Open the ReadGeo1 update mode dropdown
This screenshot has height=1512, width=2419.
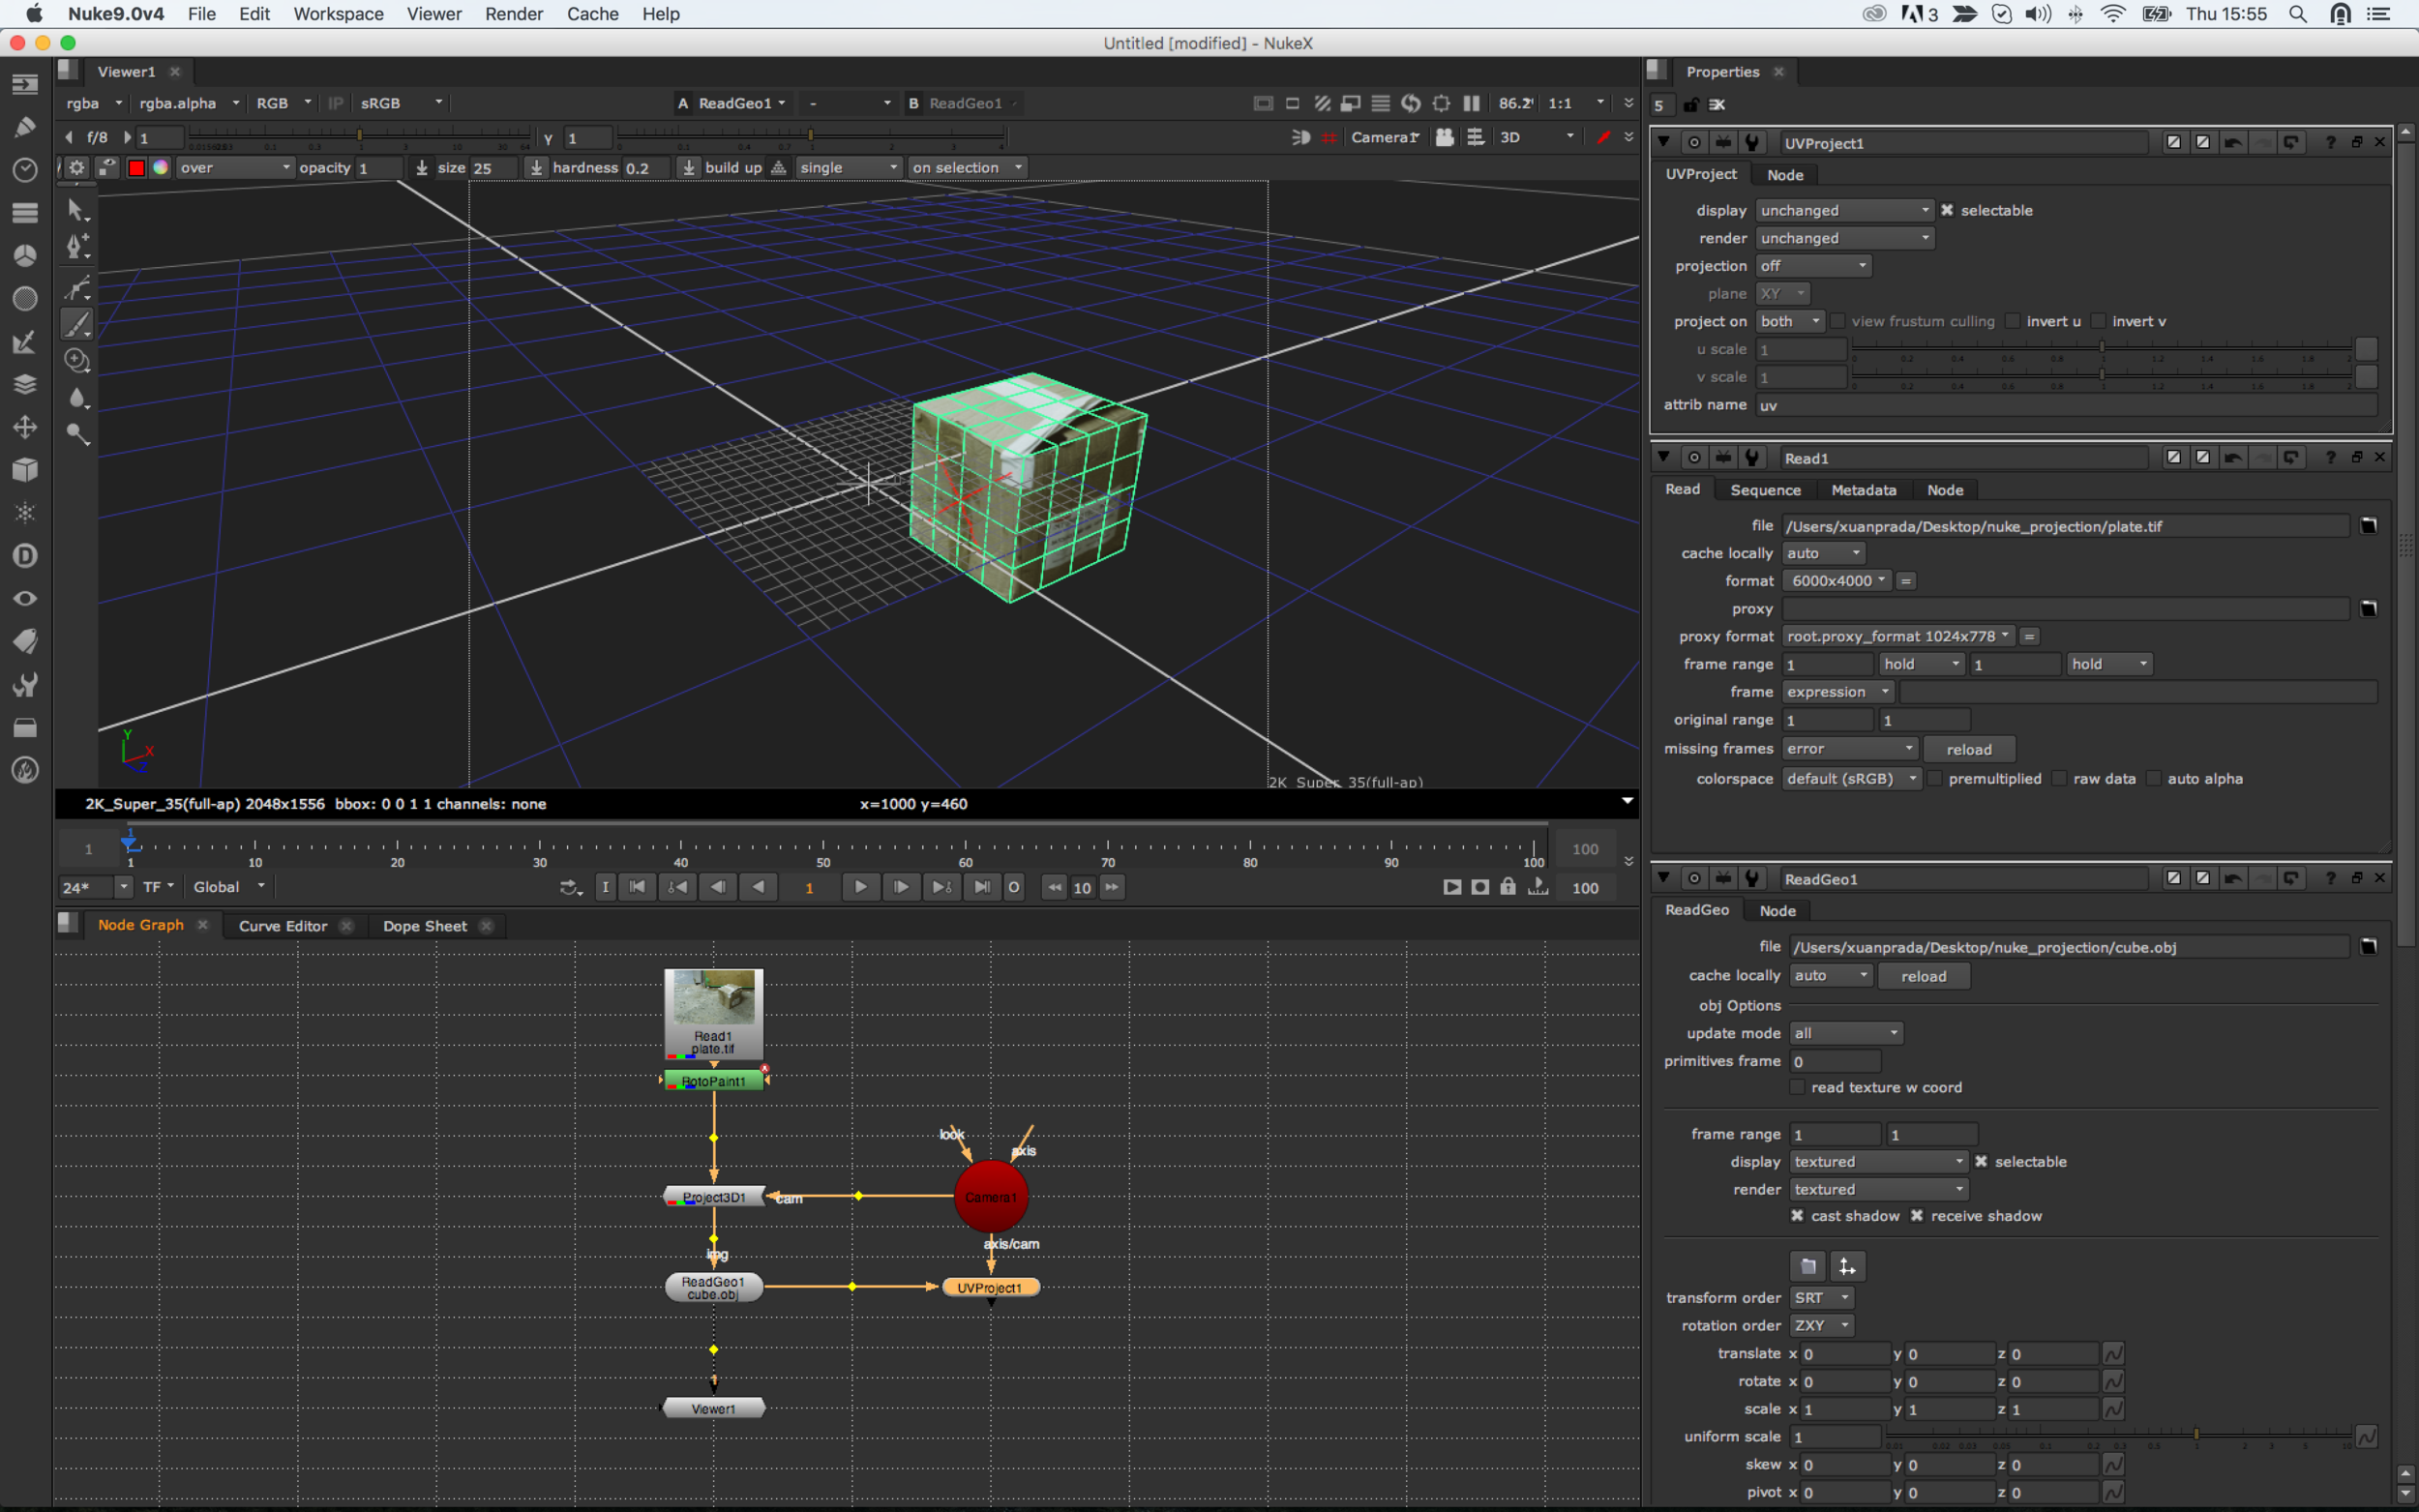(1846, 1033)
